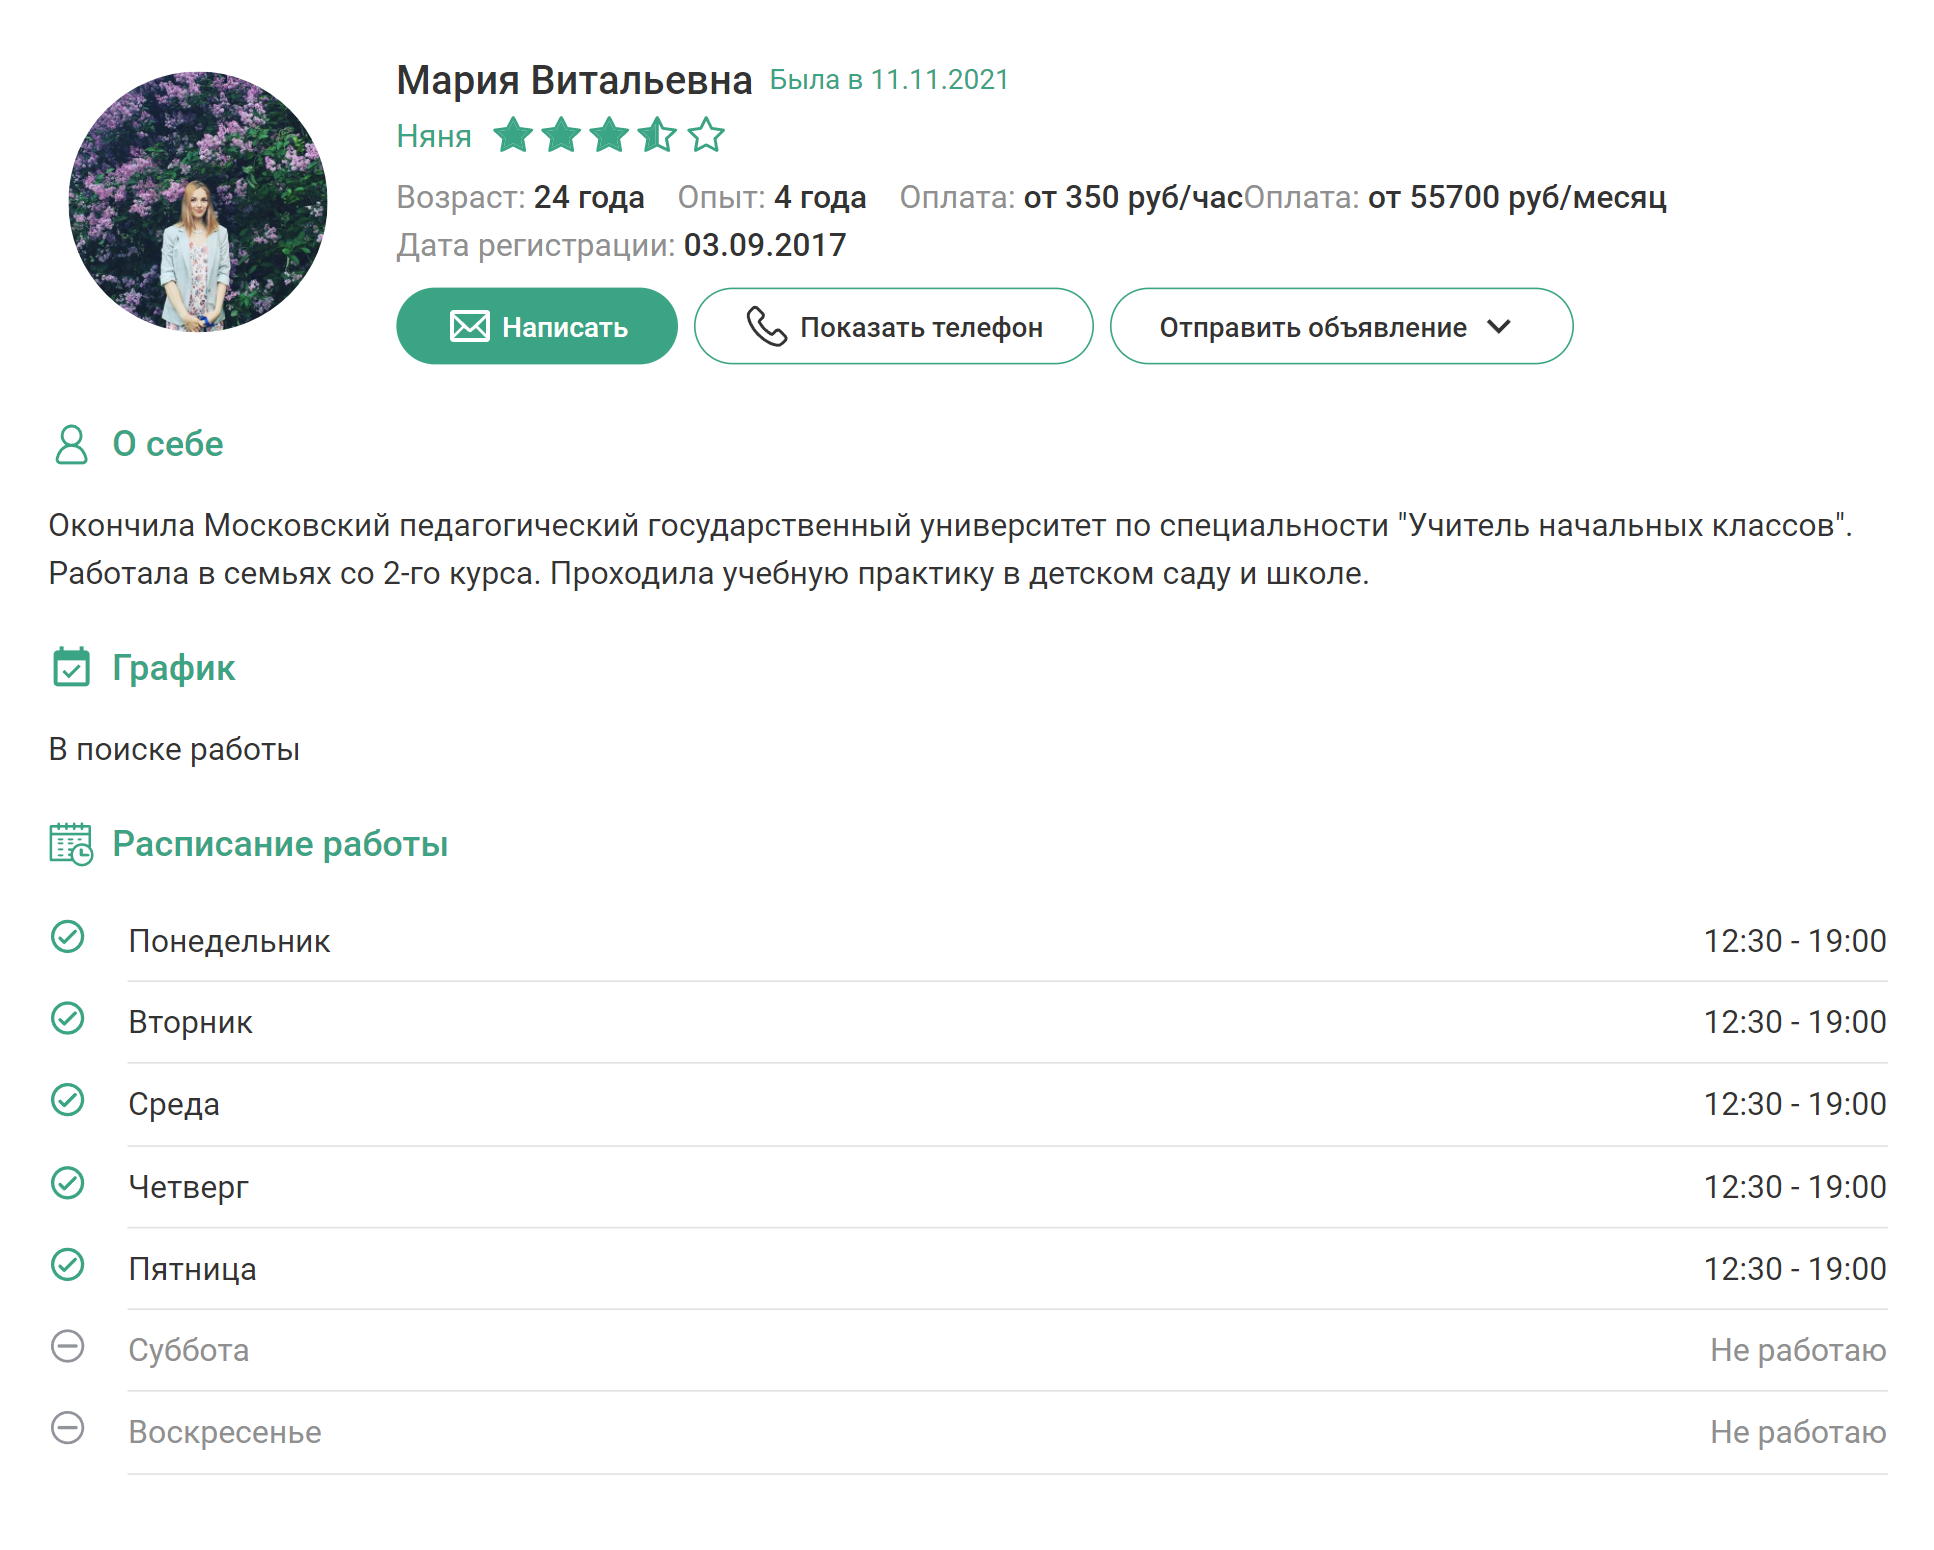Click the Четверг day label

pos(188,1187)
